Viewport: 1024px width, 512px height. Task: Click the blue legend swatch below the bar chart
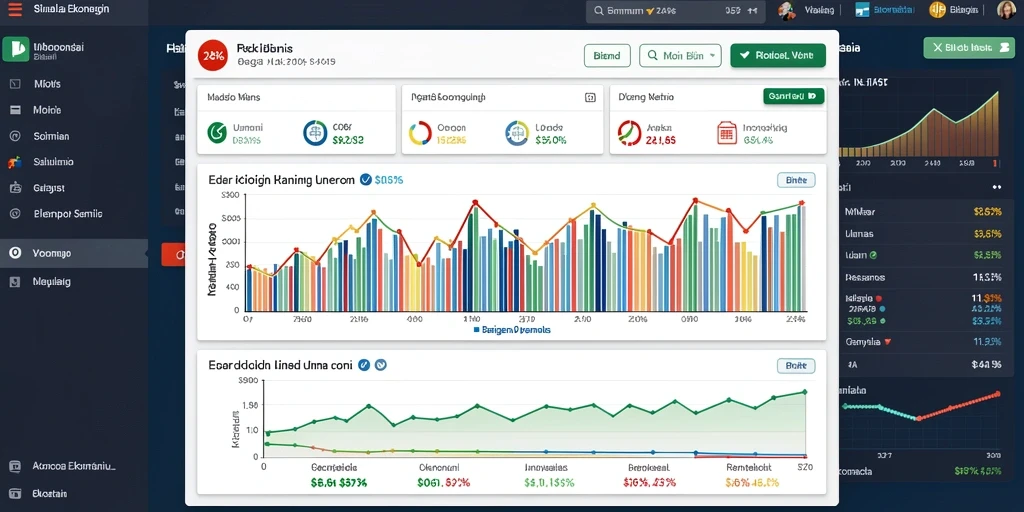(x=477, y=330)
